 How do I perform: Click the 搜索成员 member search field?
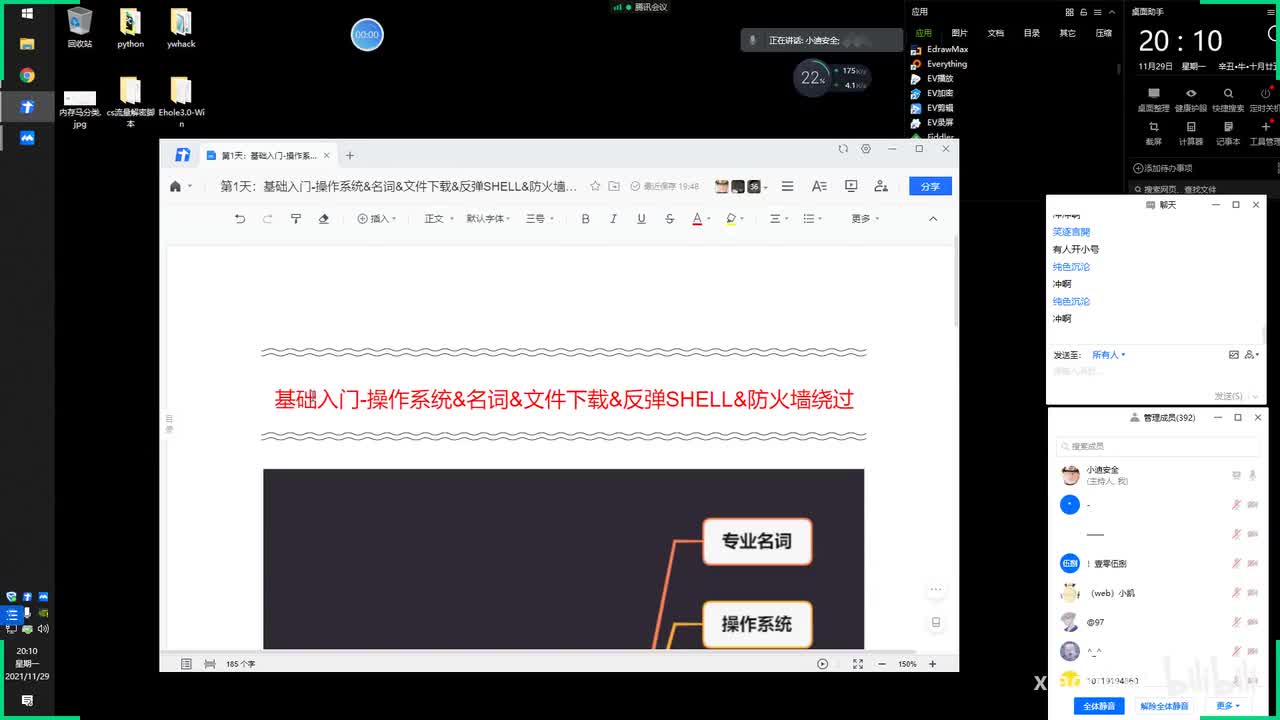tap(1158, 446)
